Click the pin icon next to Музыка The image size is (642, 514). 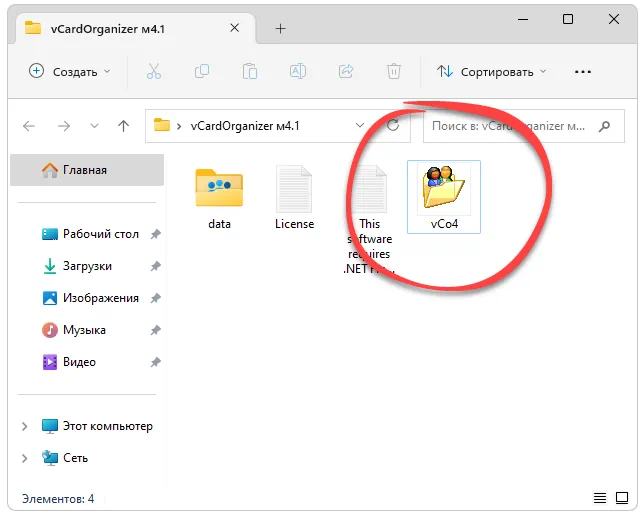point(155,330)
